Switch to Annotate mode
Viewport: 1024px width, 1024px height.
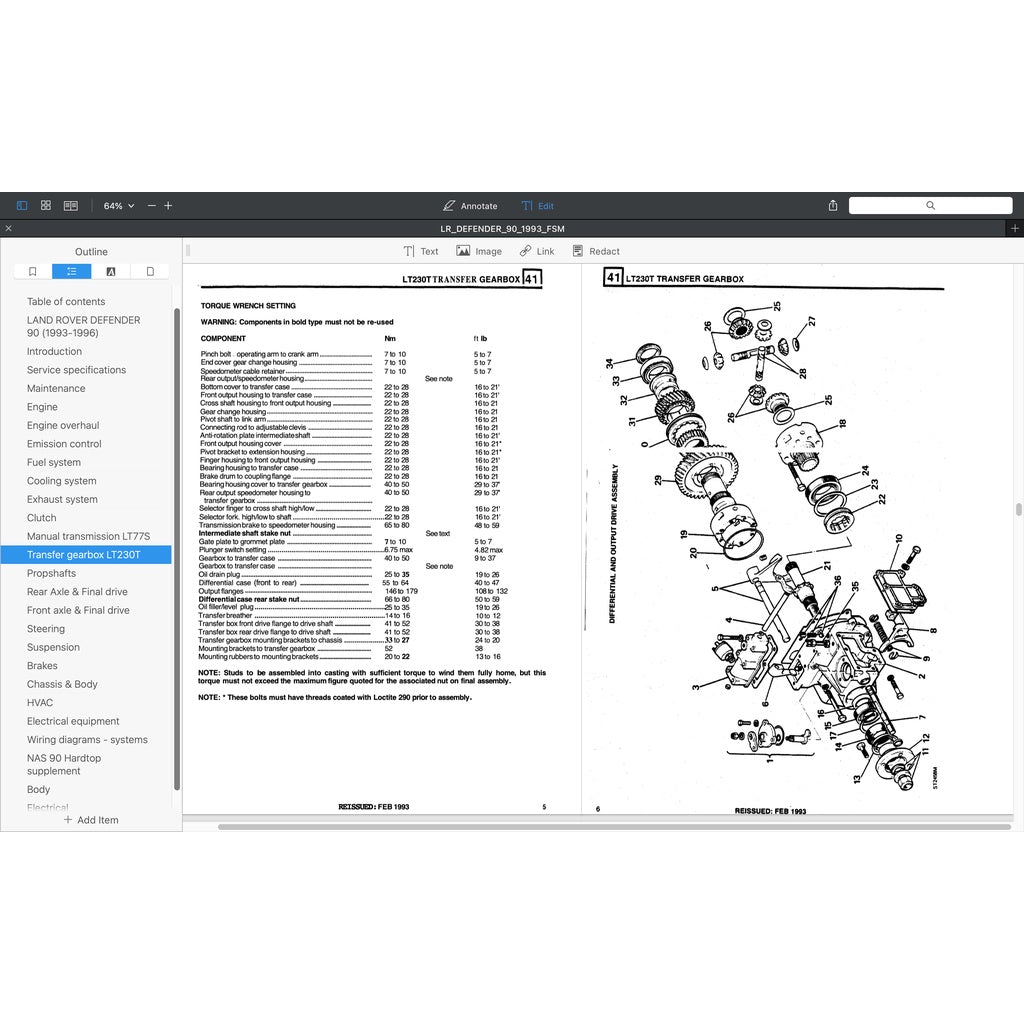tap(470, 206)
